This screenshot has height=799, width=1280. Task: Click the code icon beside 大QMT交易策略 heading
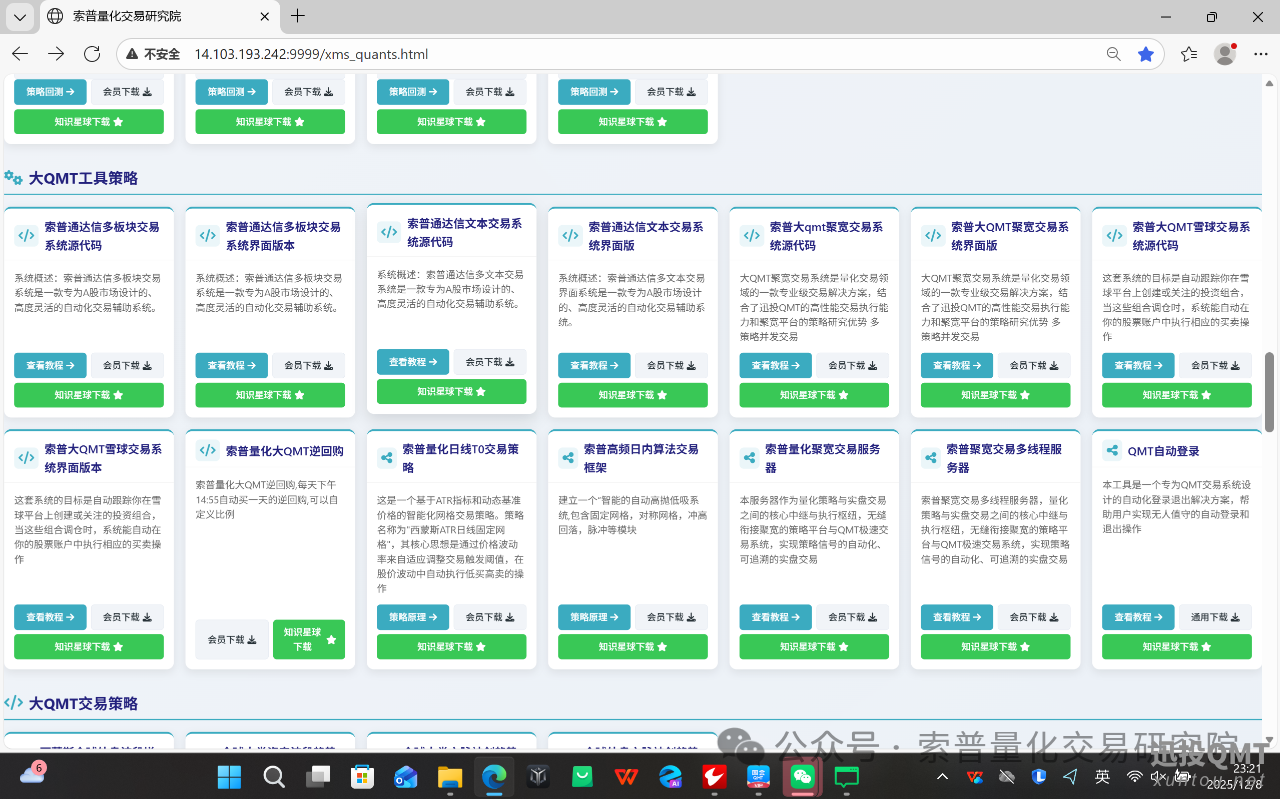14,703
